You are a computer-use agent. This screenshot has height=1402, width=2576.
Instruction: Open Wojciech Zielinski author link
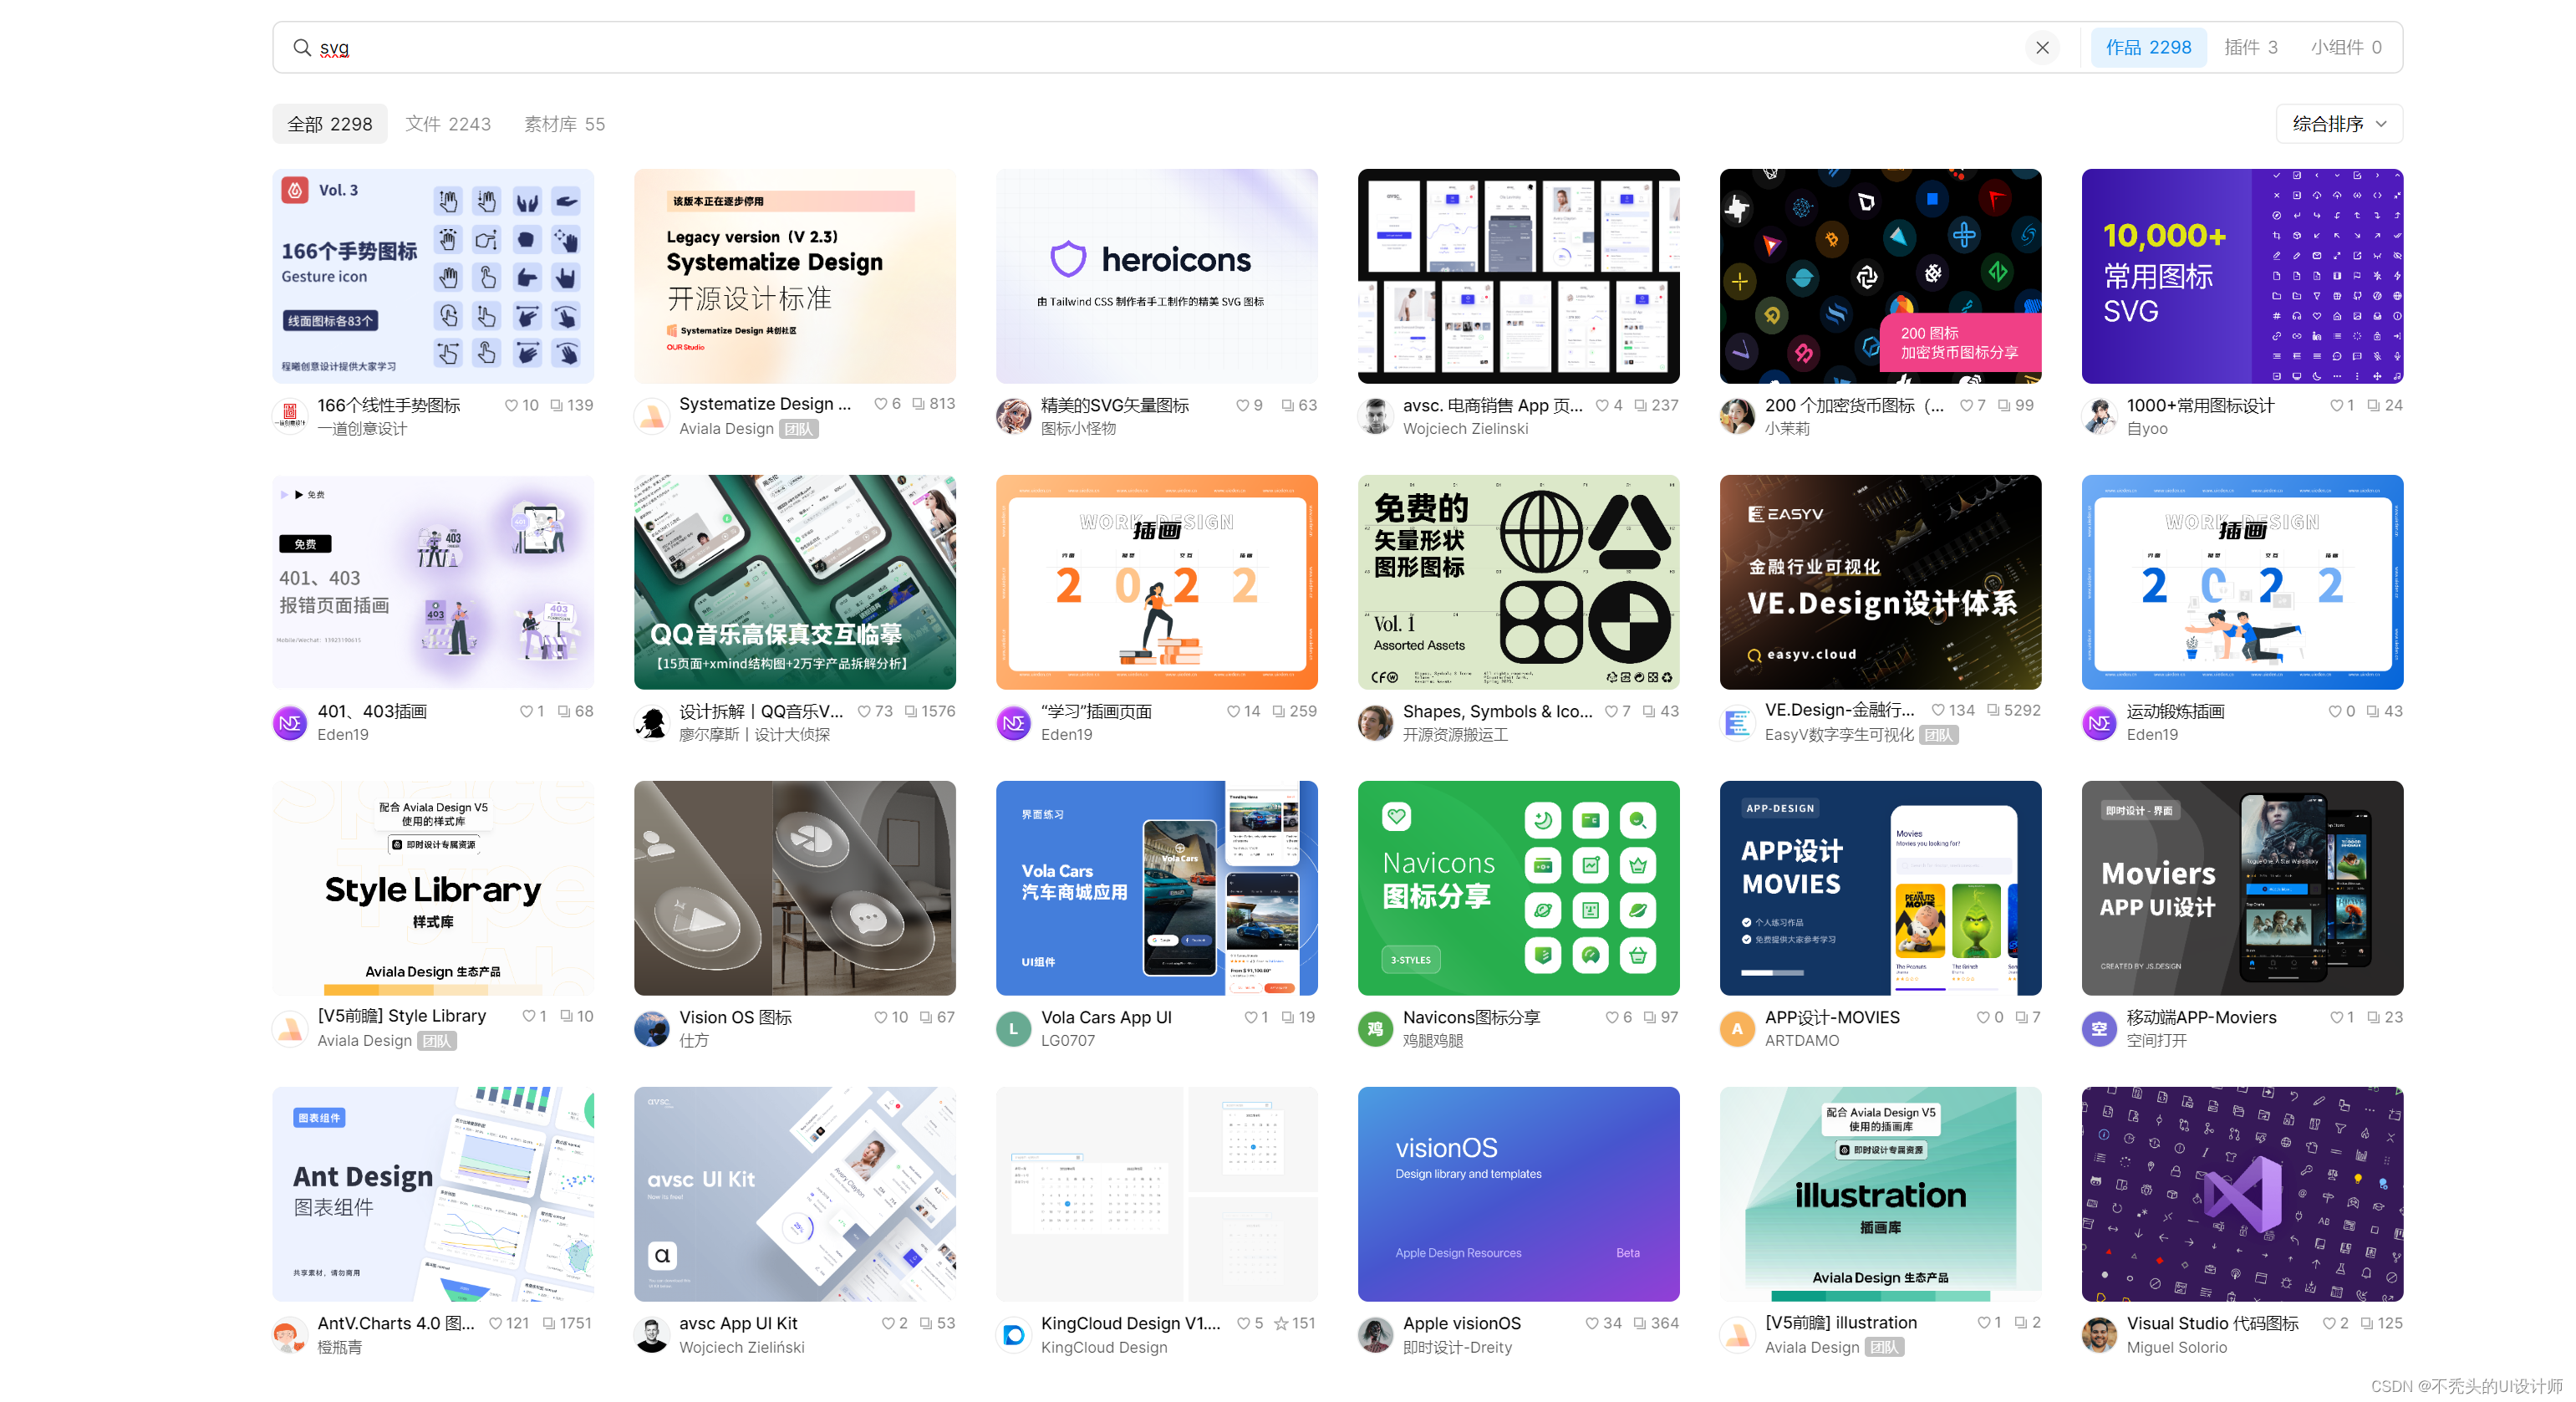pos(1465,428)
